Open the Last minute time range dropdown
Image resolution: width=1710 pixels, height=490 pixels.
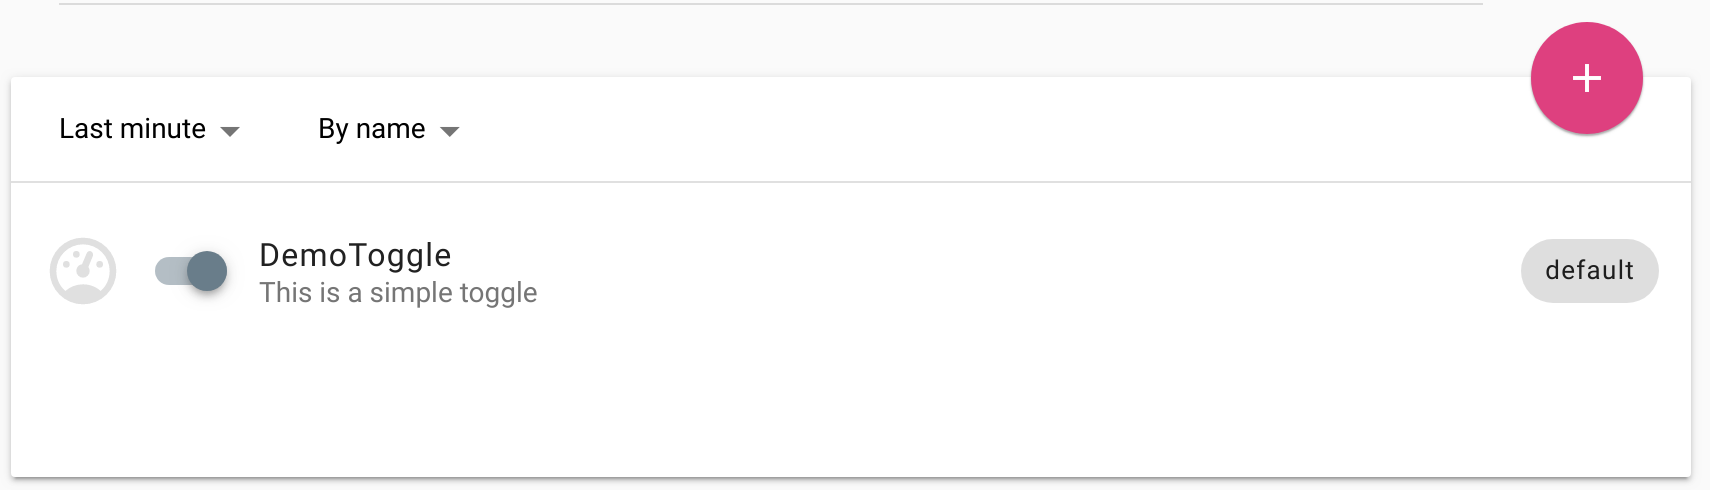[149, 129]
